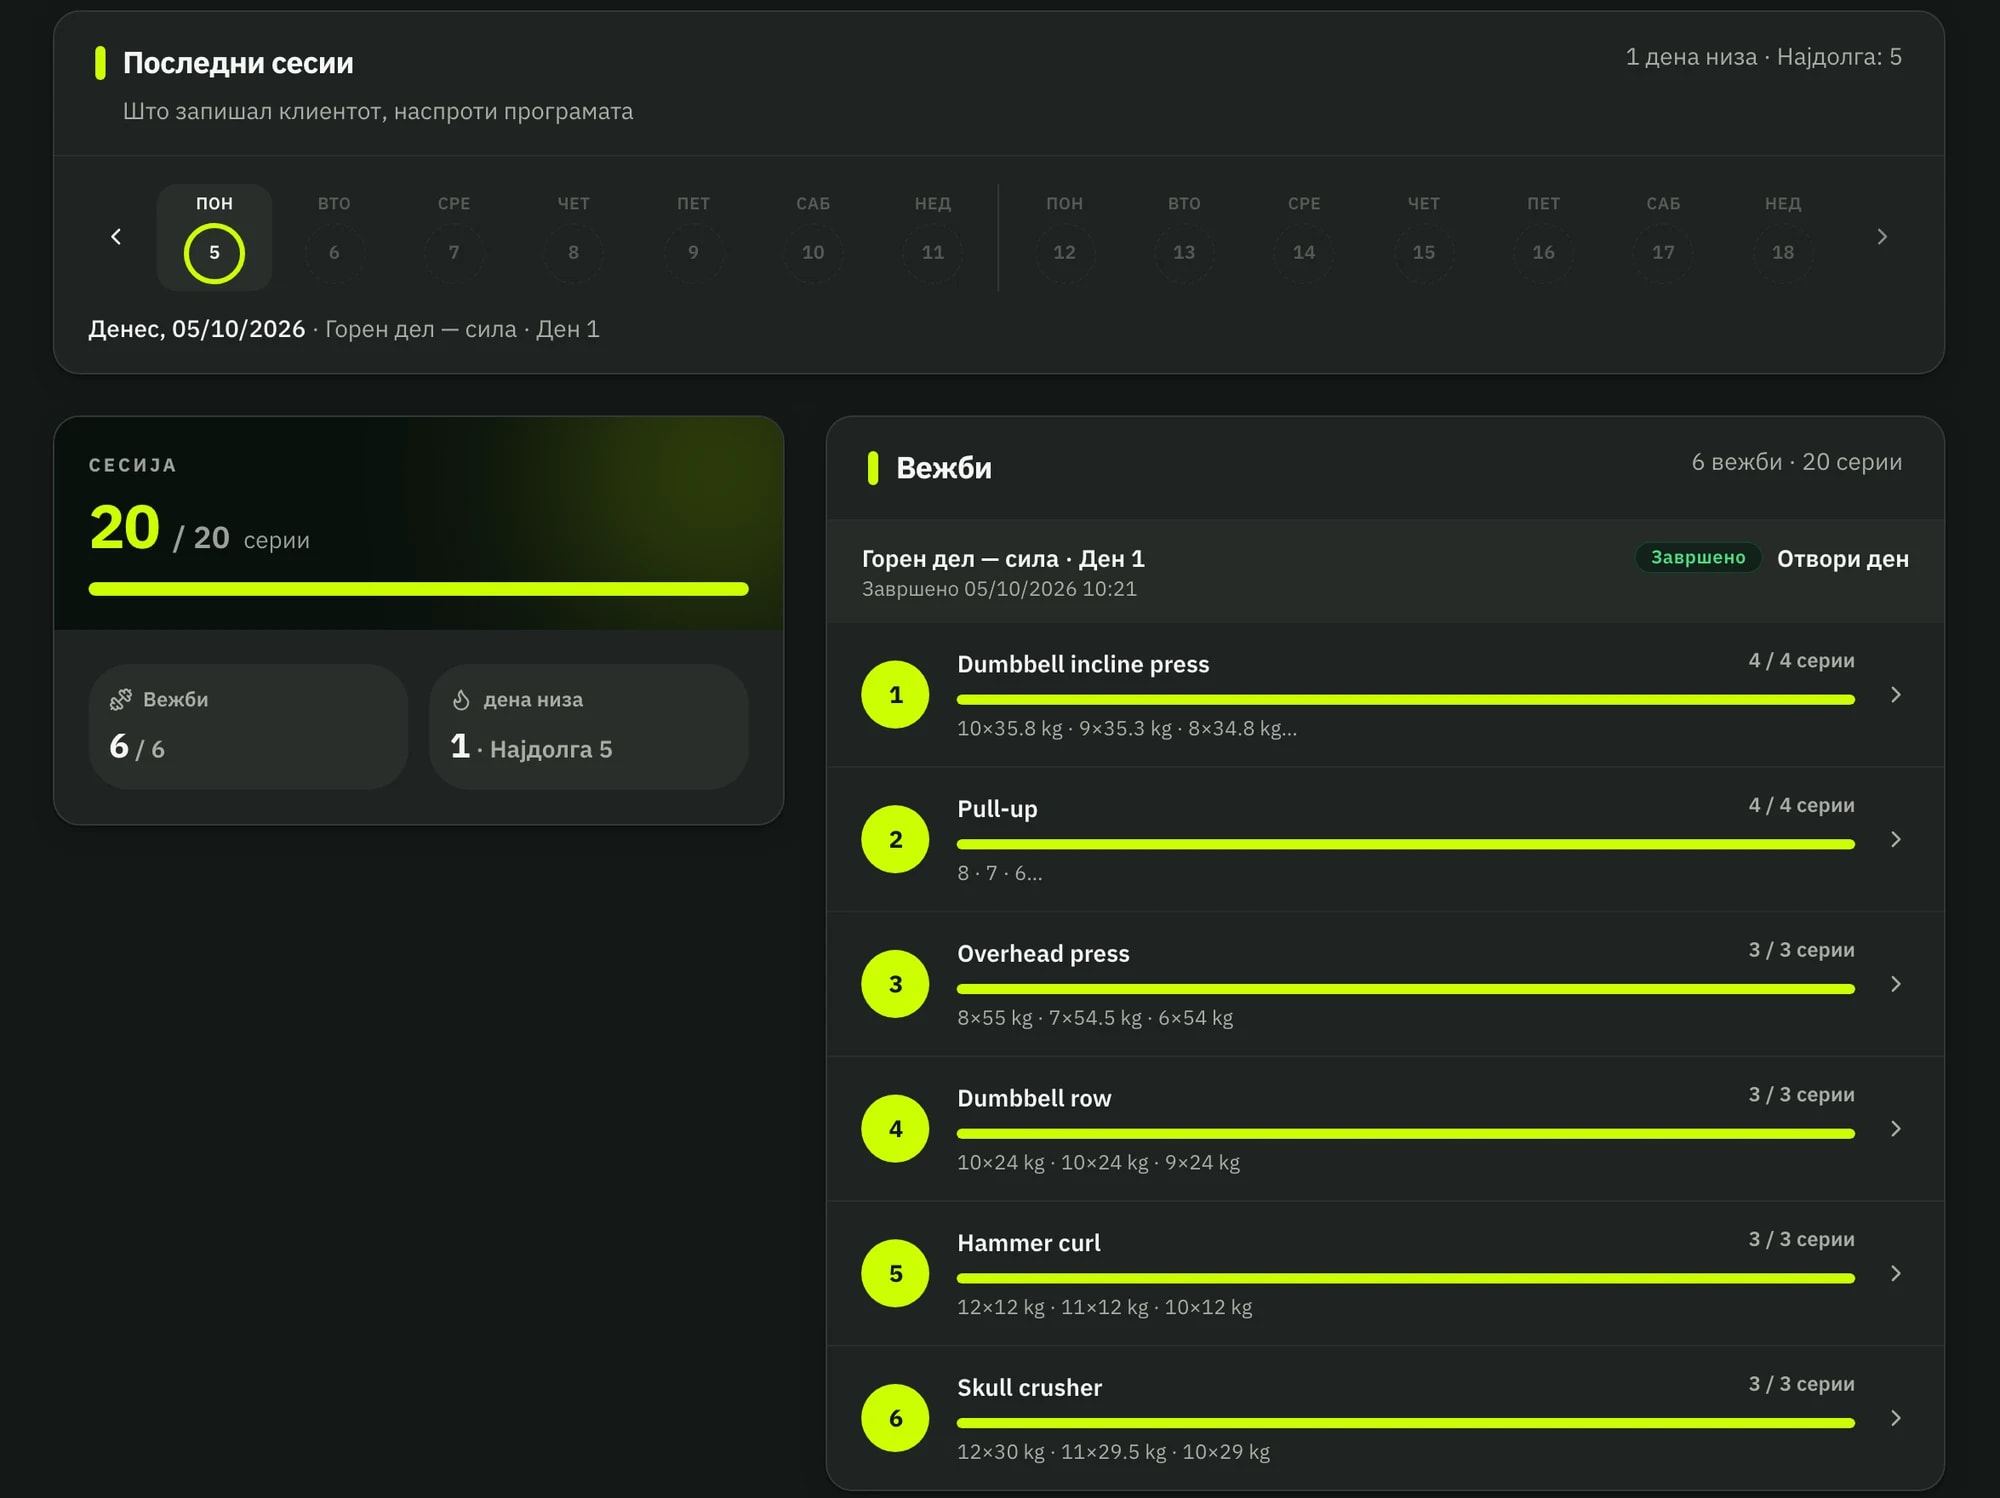
Task: Expand the Overhead press row chevron
Action: point(1895,984)
